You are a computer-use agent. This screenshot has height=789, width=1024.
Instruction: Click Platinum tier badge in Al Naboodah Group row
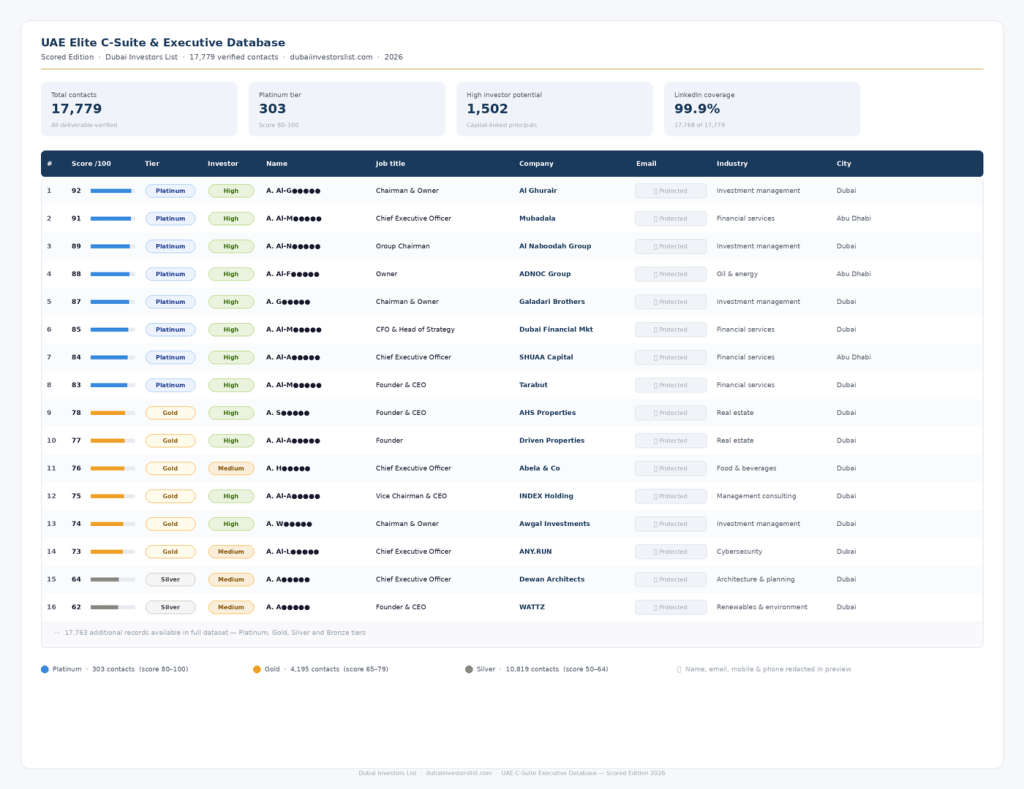click(170, 246)
